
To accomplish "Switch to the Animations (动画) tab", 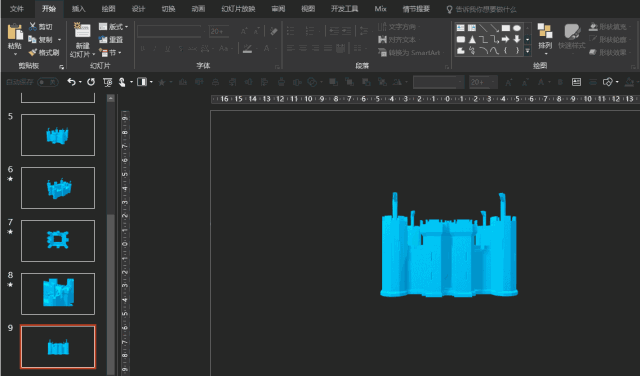I will pos(198,9).
